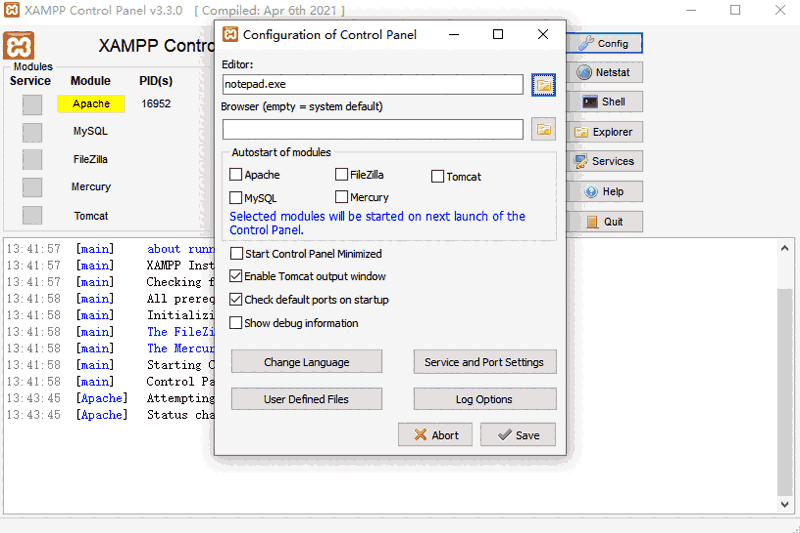Click the highlighted Apache module label
The width and height of the screenshot is (800, 533).
click(91, 104)
